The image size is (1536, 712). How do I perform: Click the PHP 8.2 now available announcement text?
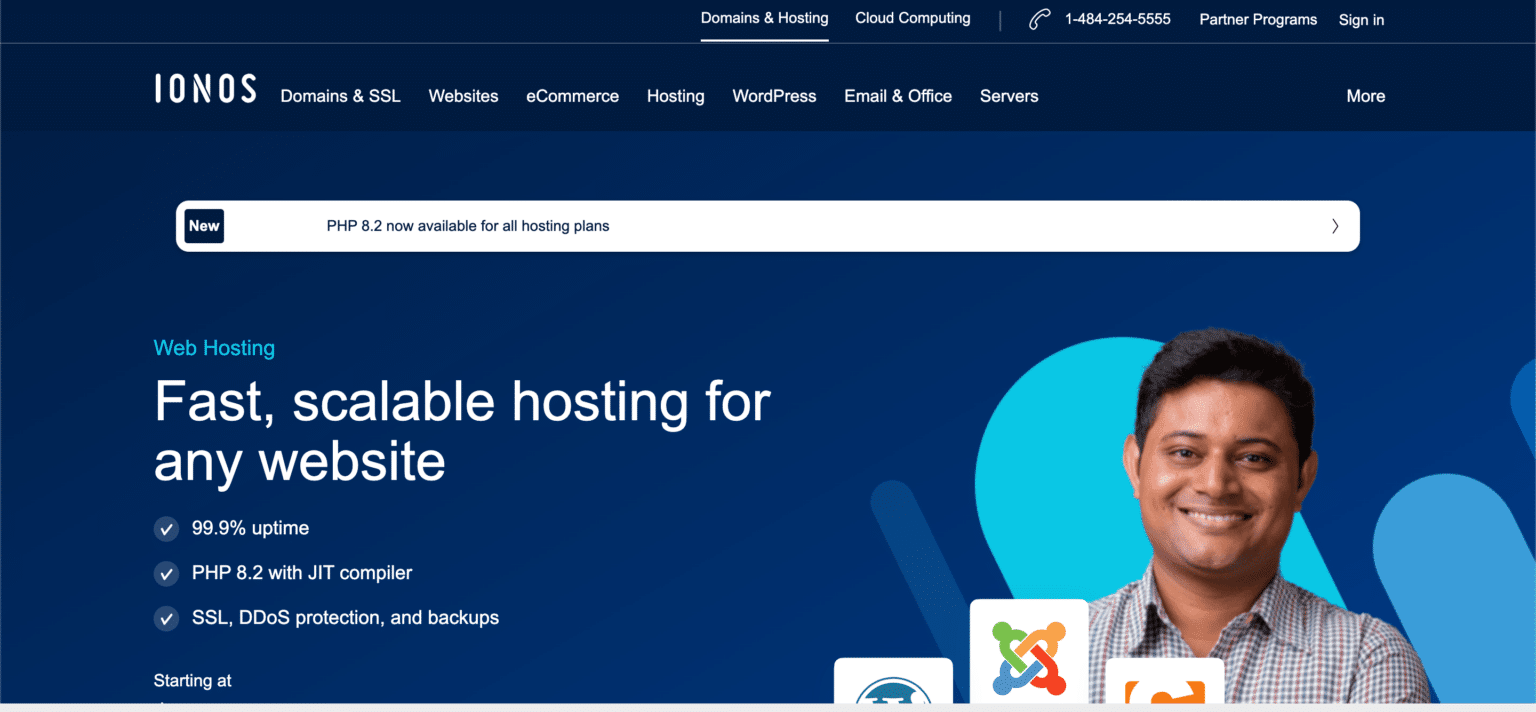[468, 226]
